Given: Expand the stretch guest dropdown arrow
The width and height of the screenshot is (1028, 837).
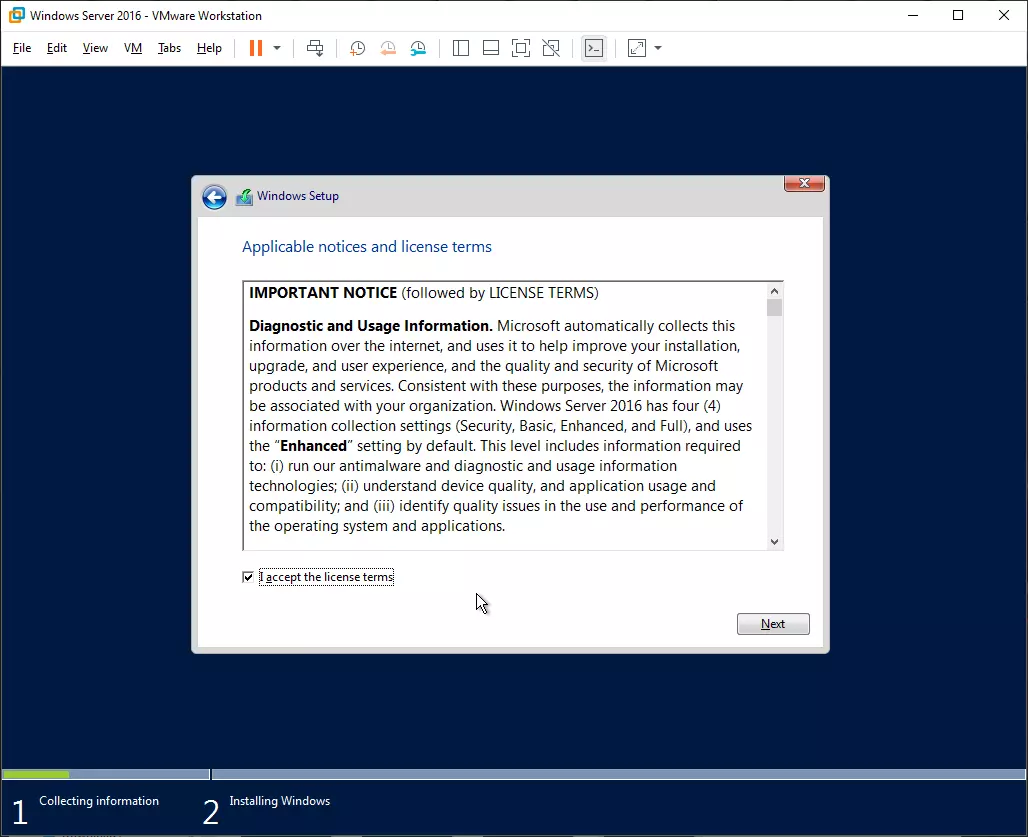Looking at the screenshot, I should [x=658, y=48].
